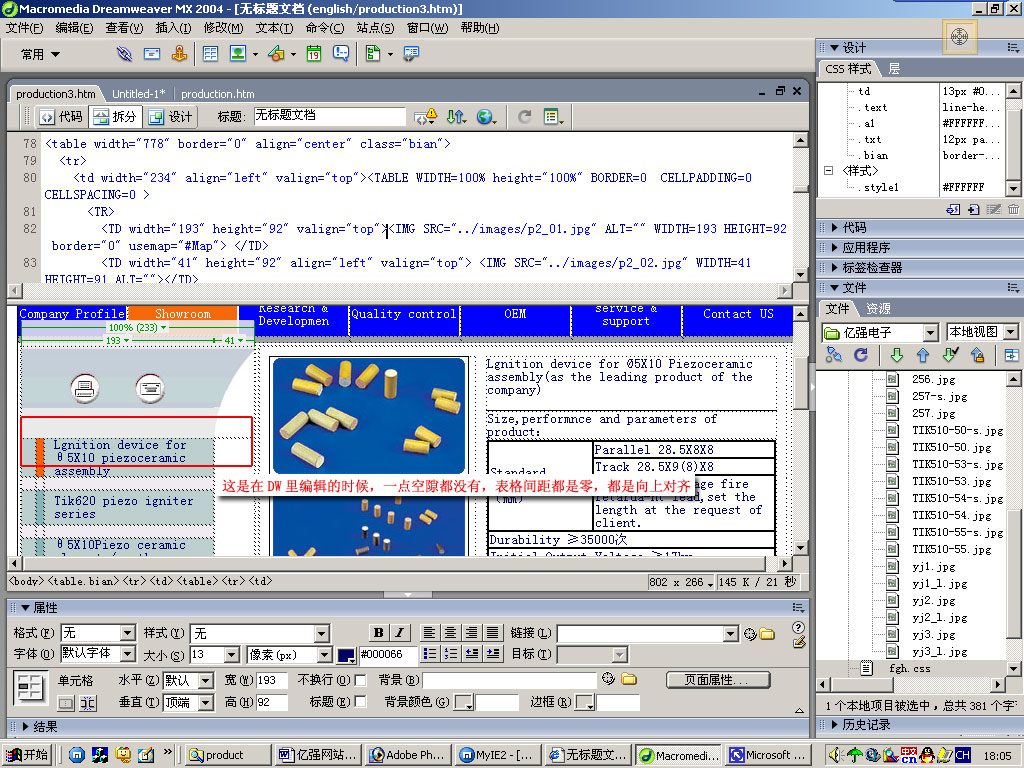Click the Preview in Browser globe icon
This screenshot has height=768, width=1024.
pyautogui.click(x=485, y=117)
